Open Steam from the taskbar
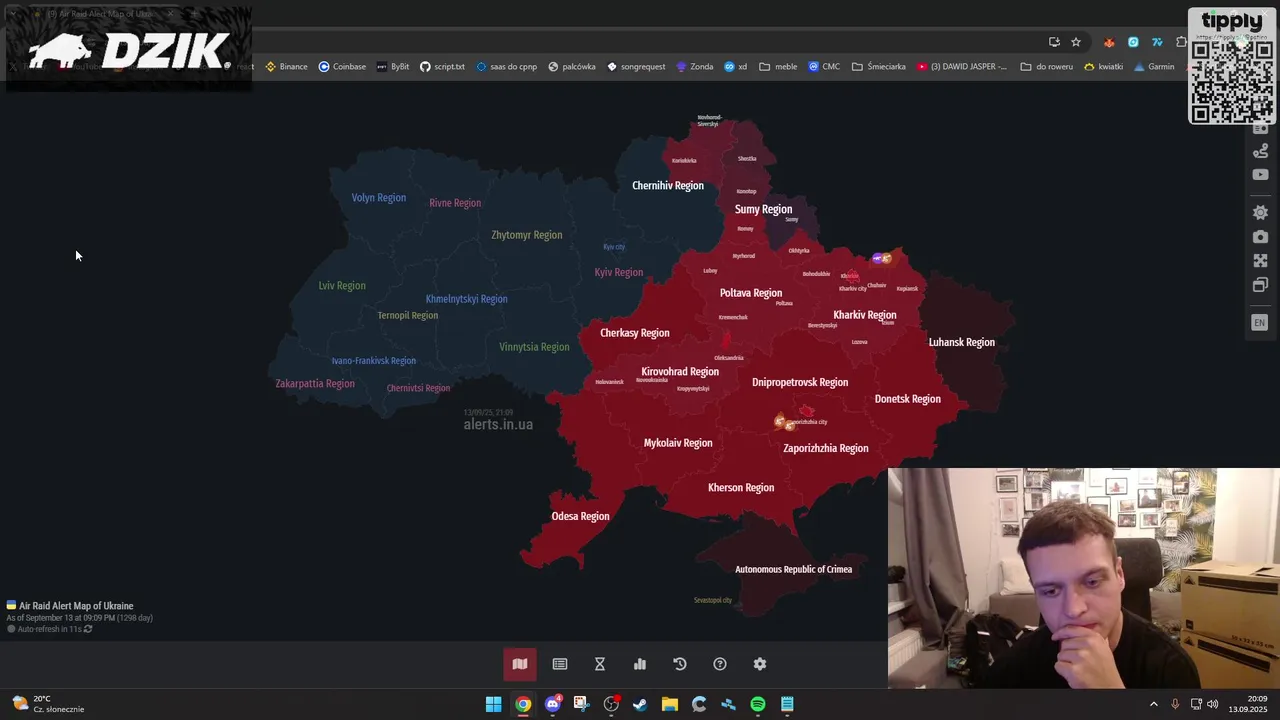This screenshot has width=1280, height=720. 640,704
